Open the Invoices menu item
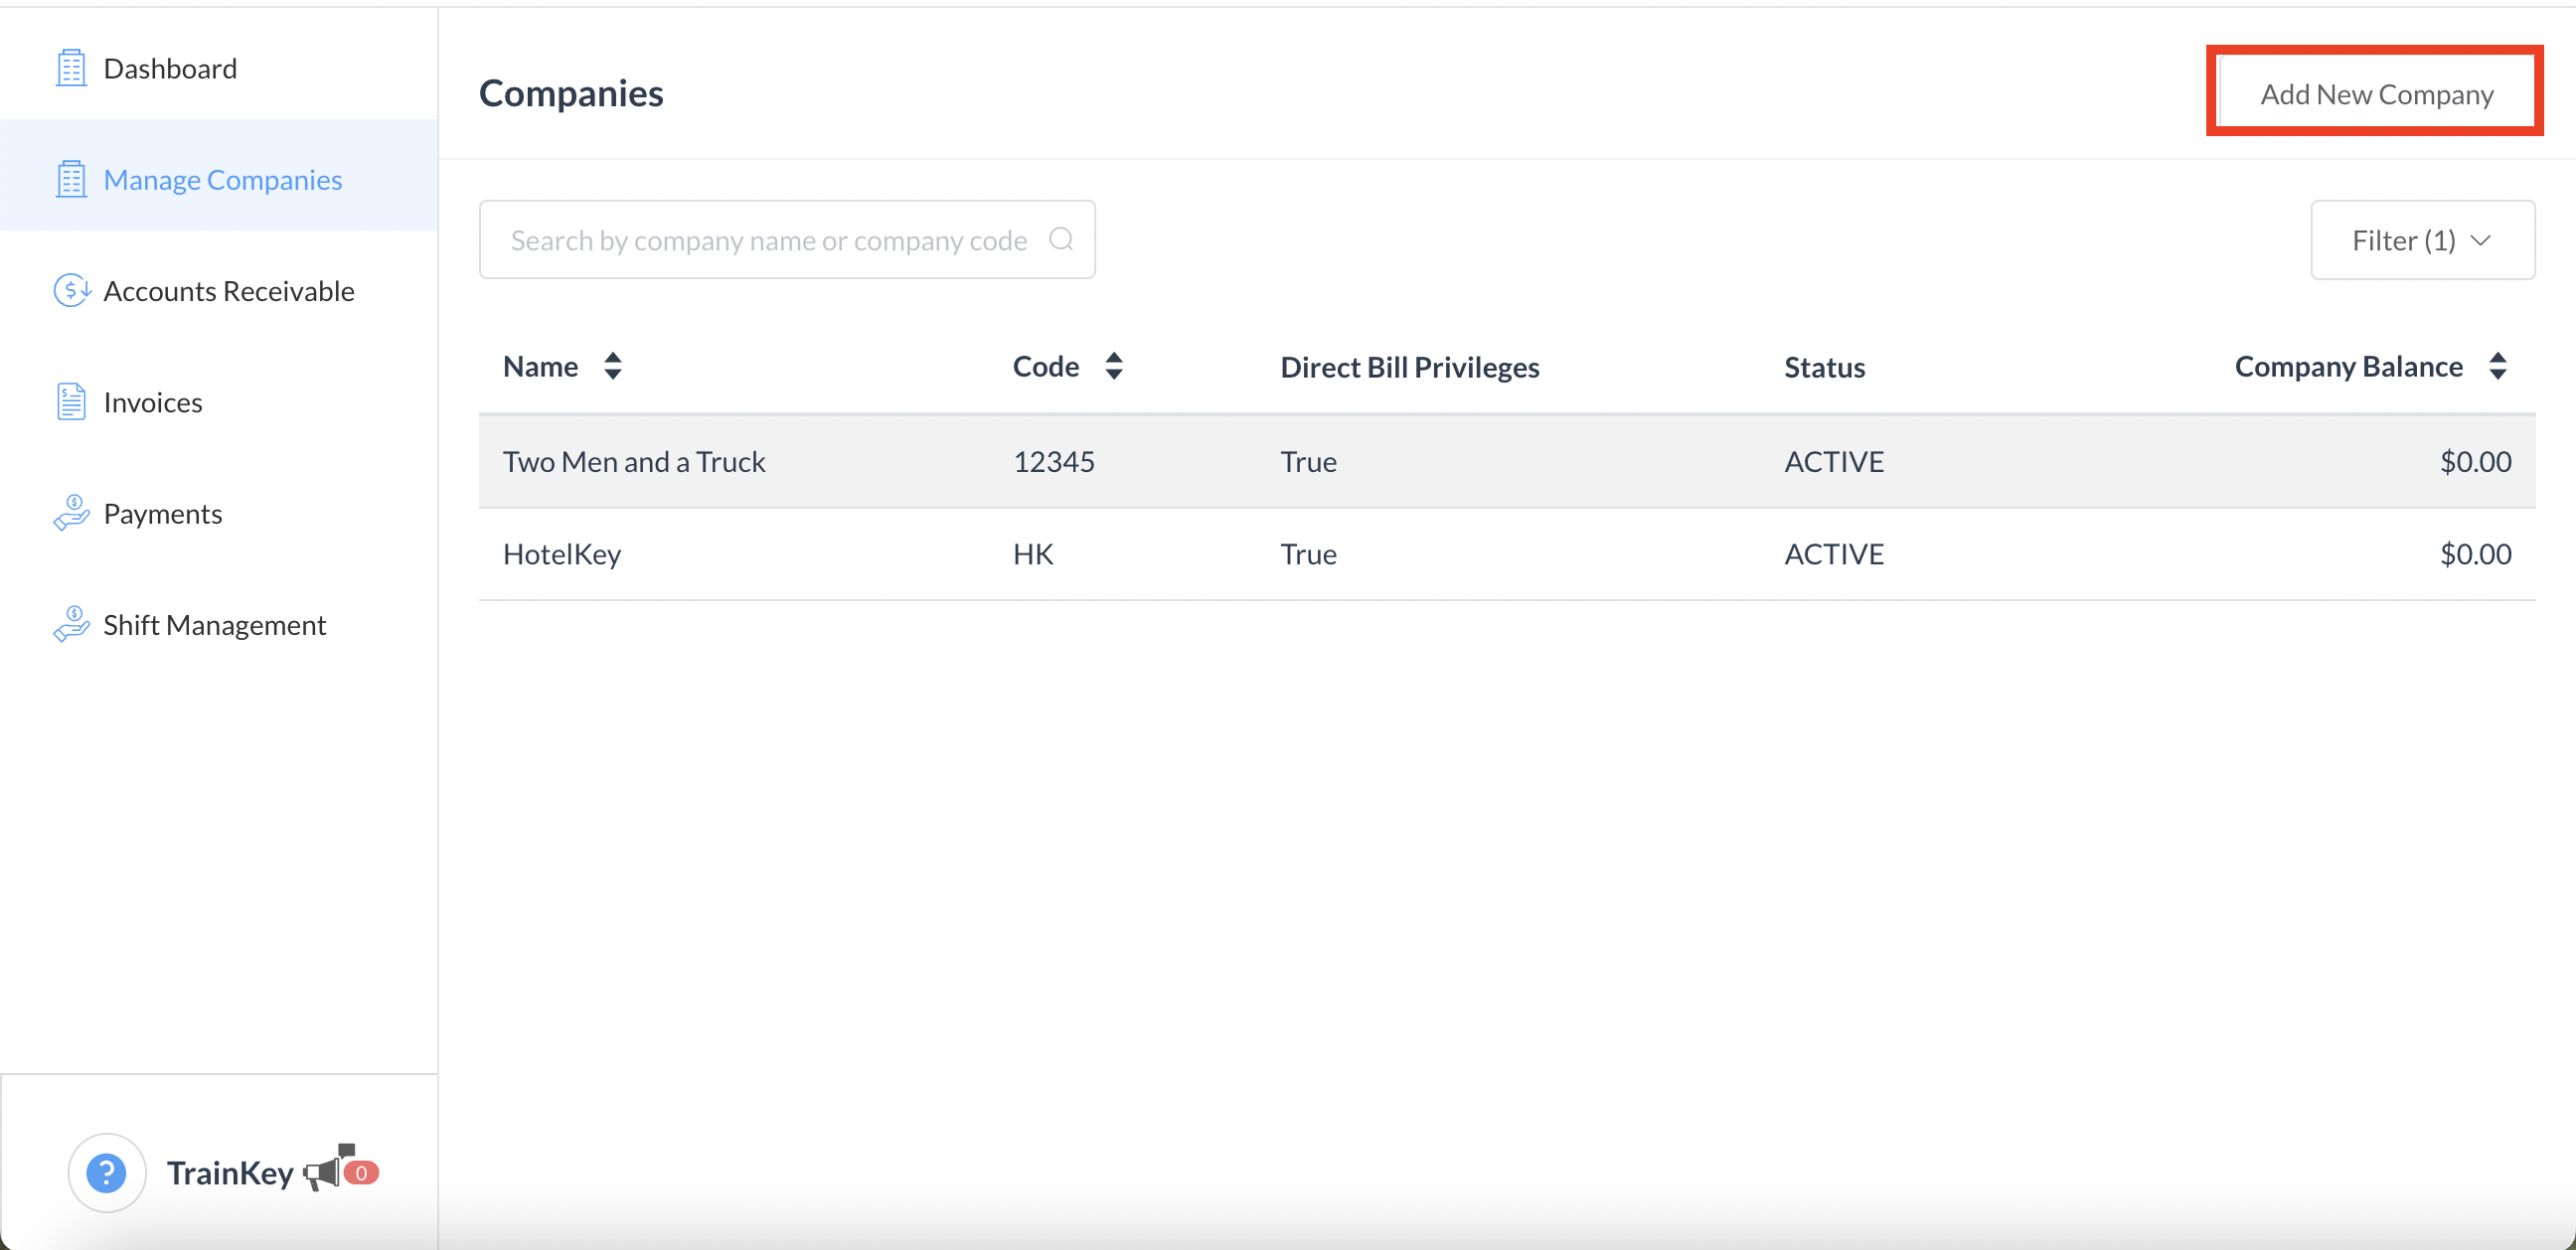This screenshot has height=1250, width=2576. coord(152,402)
